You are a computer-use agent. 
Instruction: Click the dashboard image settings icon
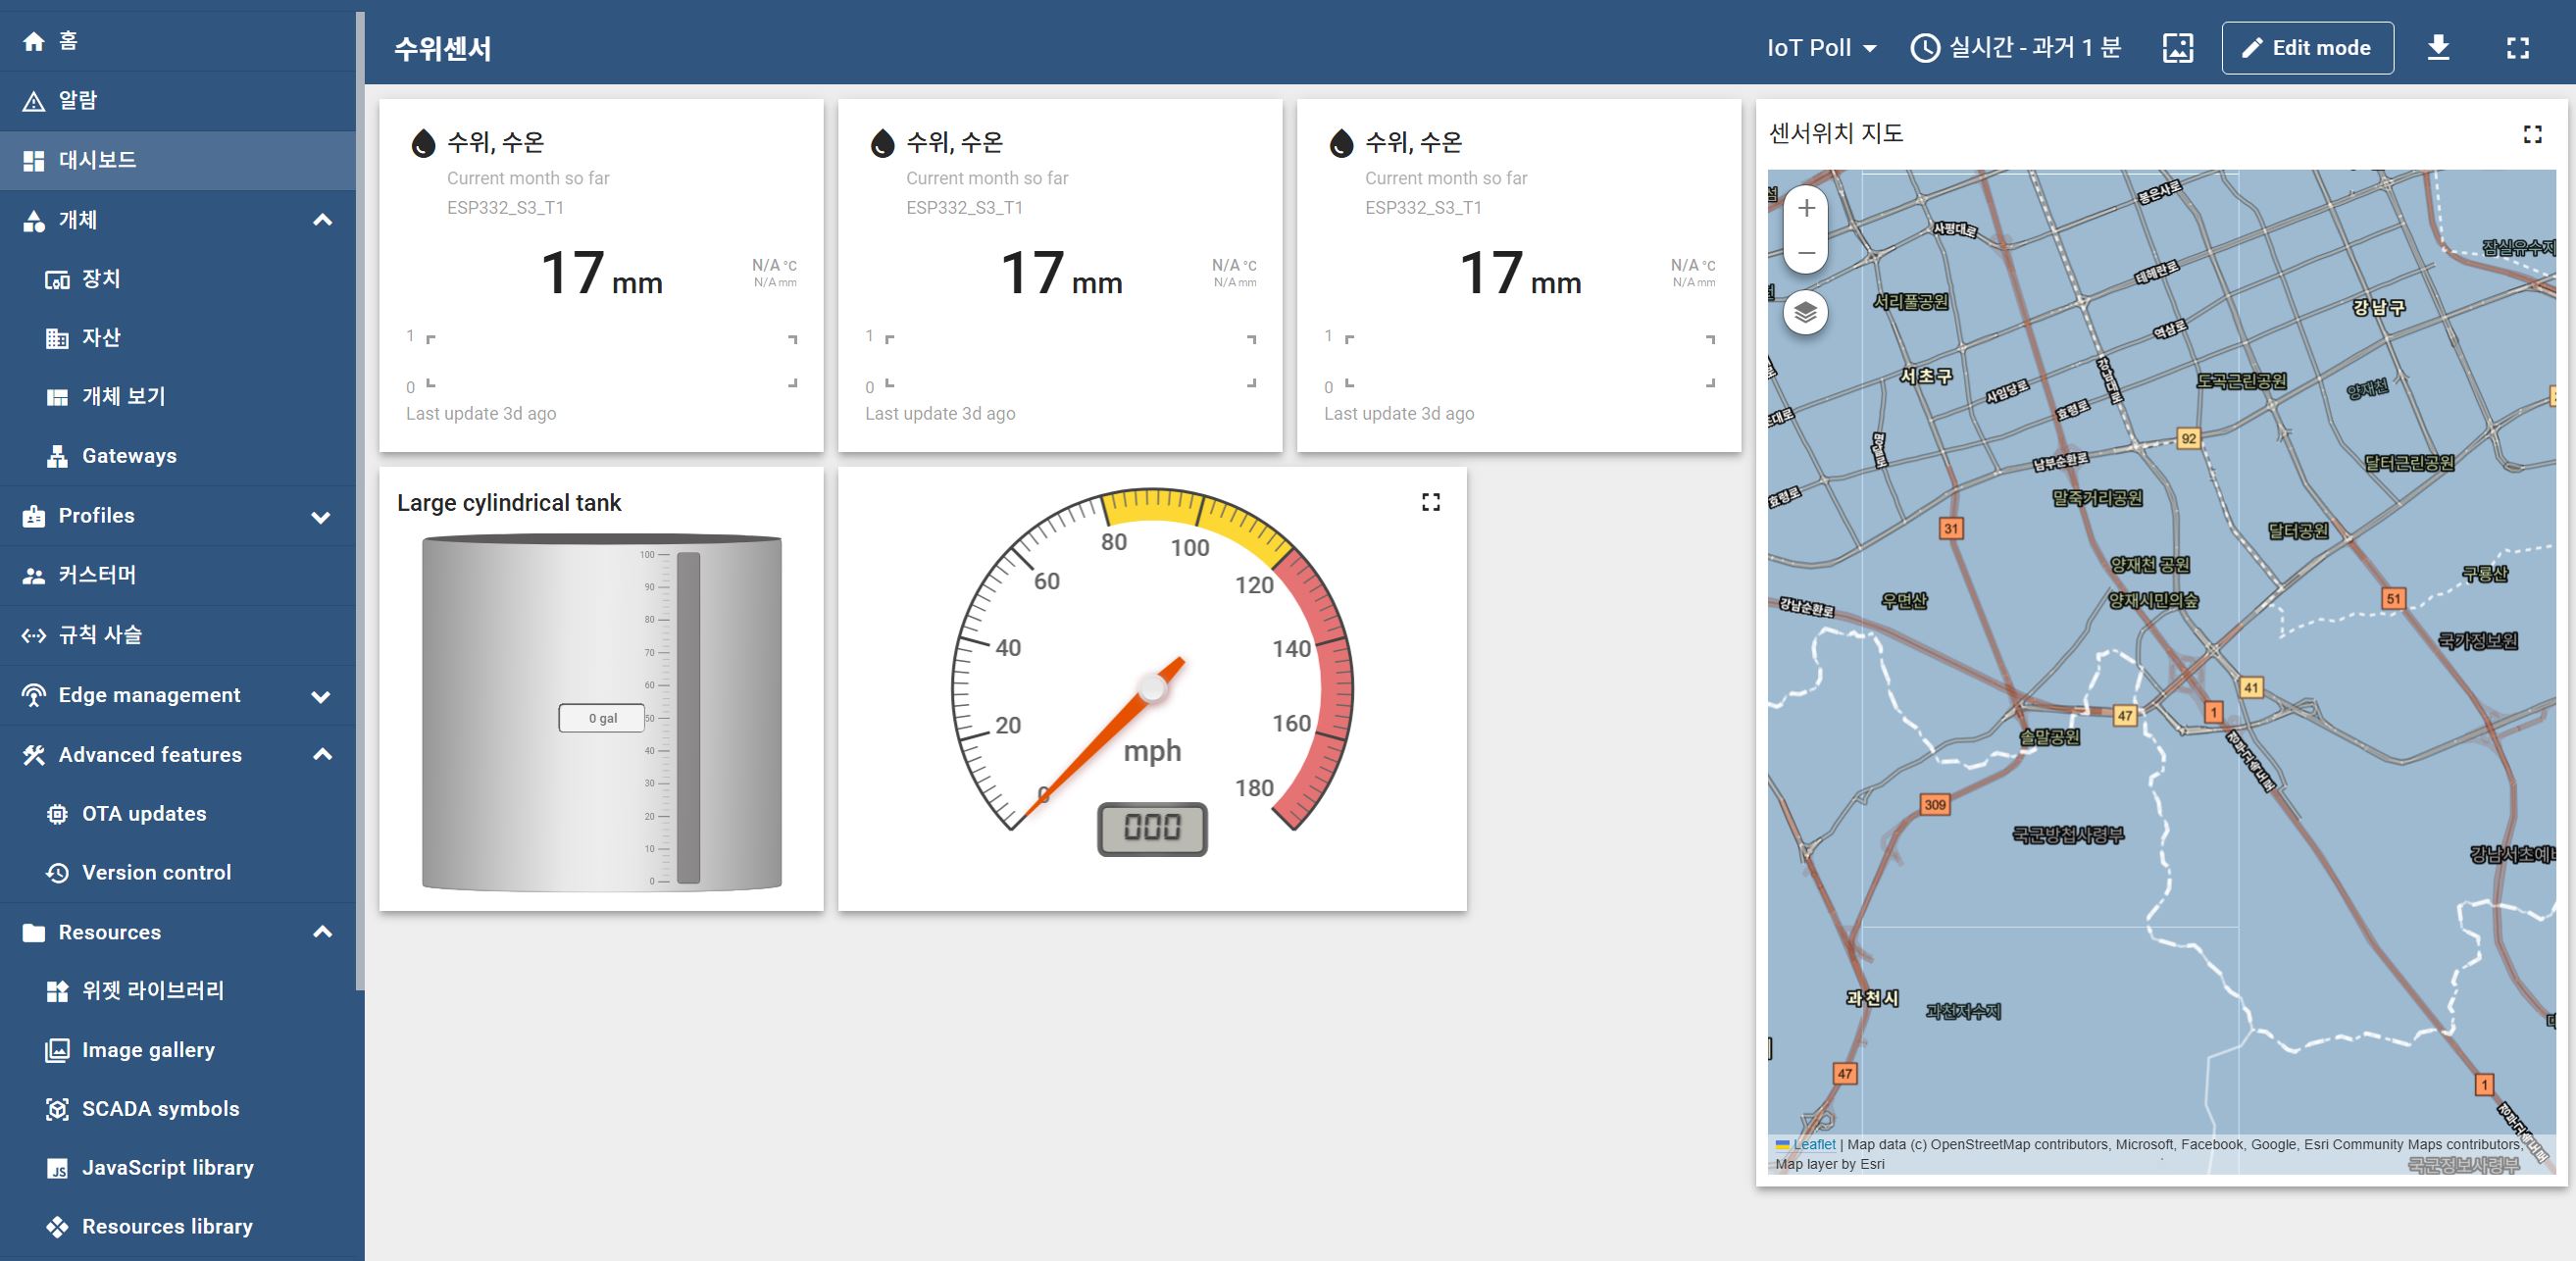tap(2177, 48)
